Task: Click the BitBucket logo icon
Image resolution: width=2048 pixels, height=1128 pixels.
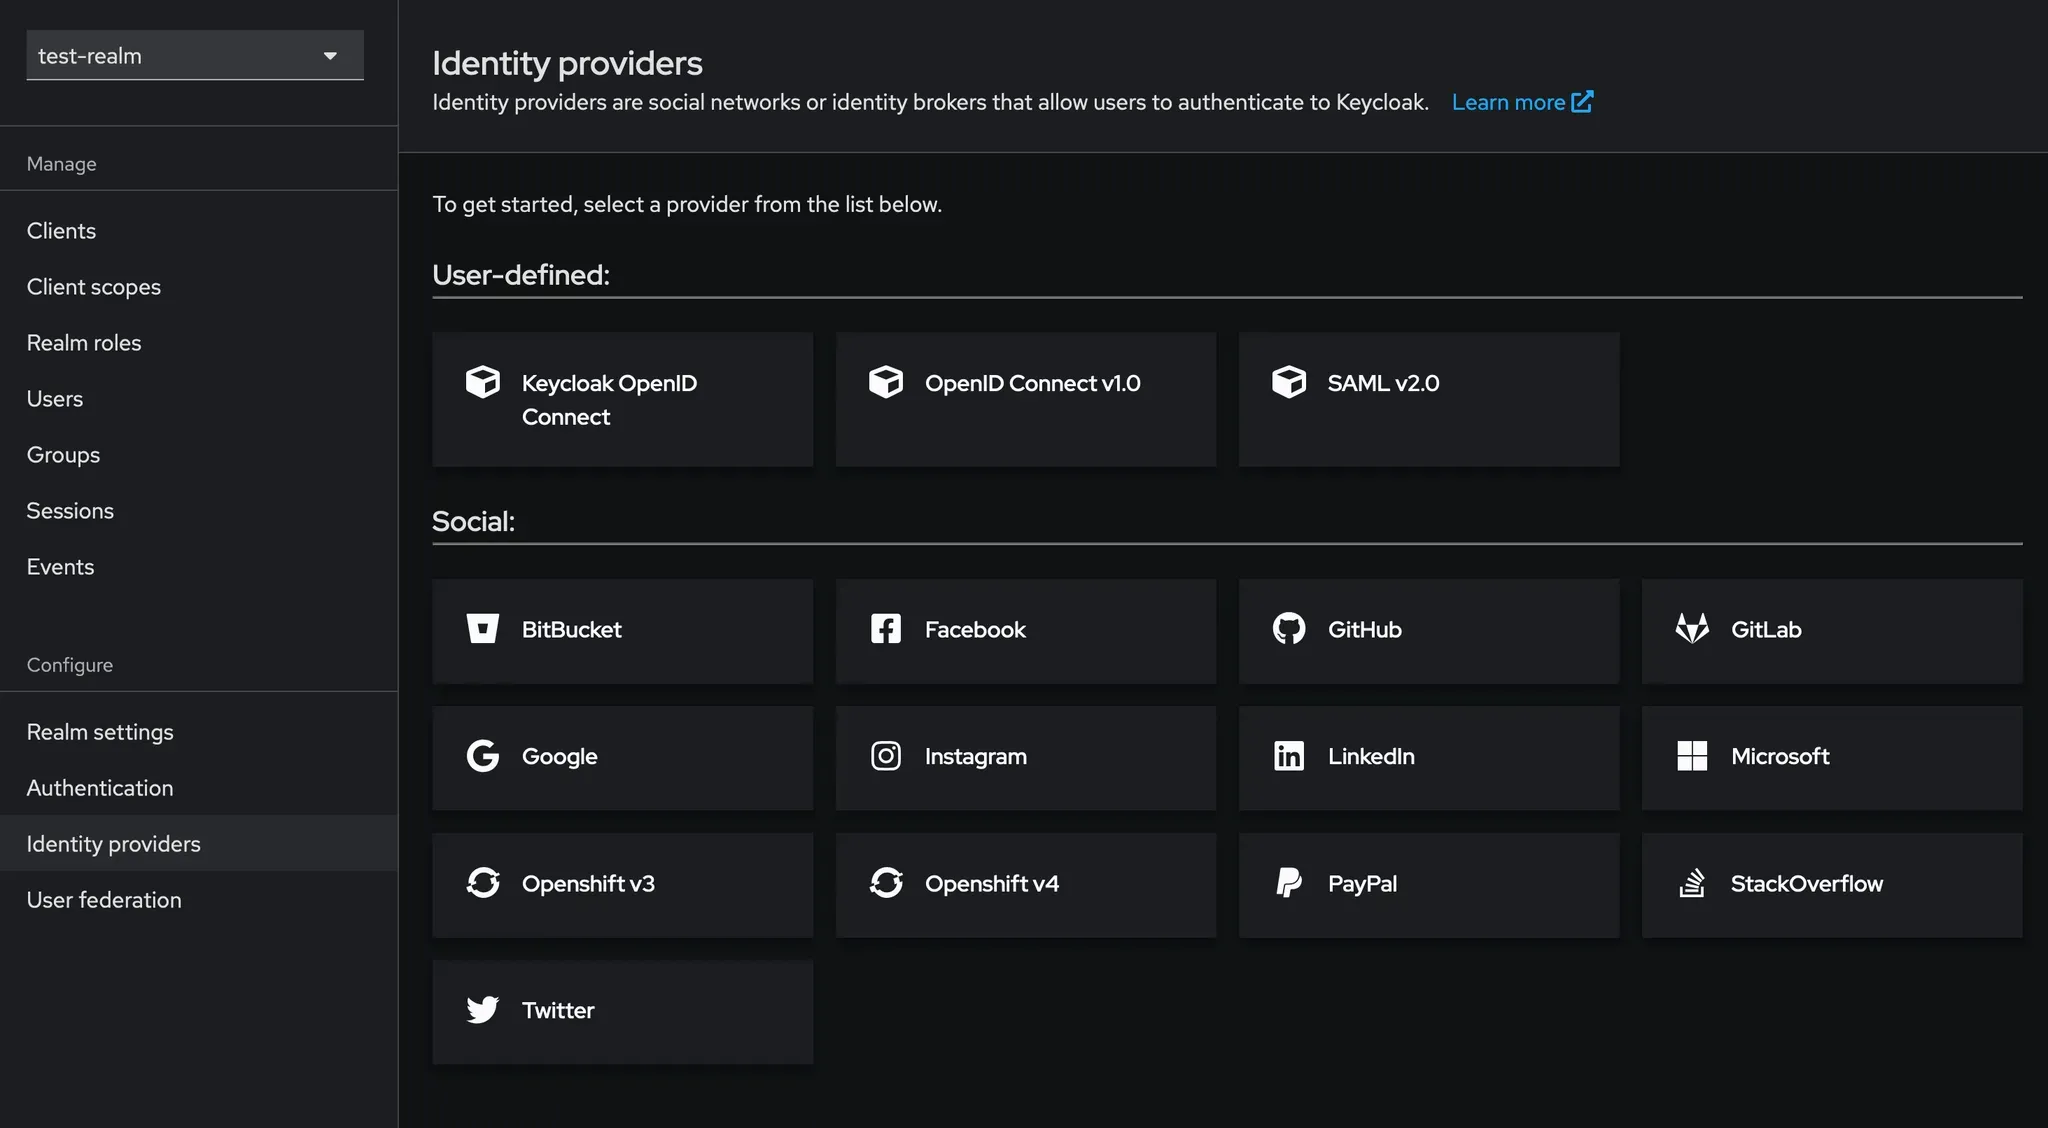Action: pos(483,629)
